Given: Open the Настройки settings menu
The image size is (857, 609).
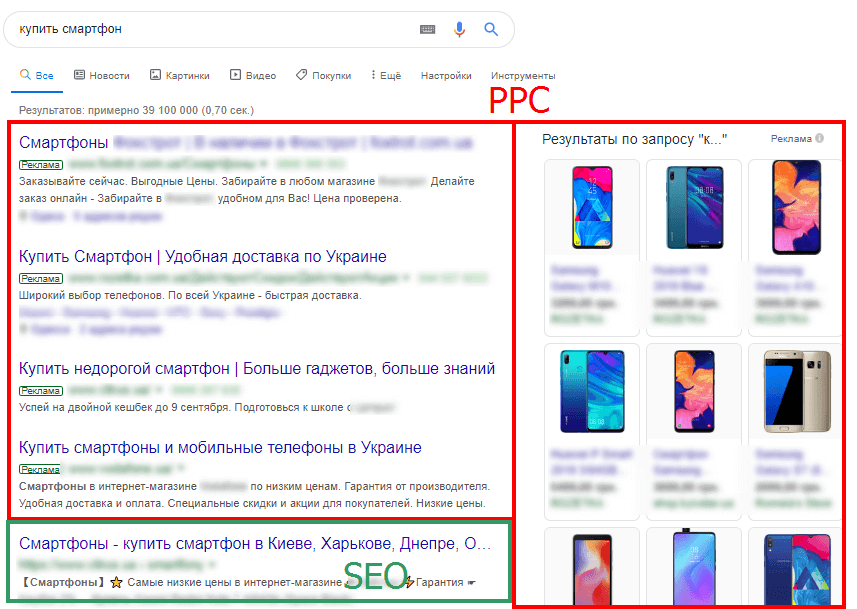Looking at the screenshot, I should point(446,75).
